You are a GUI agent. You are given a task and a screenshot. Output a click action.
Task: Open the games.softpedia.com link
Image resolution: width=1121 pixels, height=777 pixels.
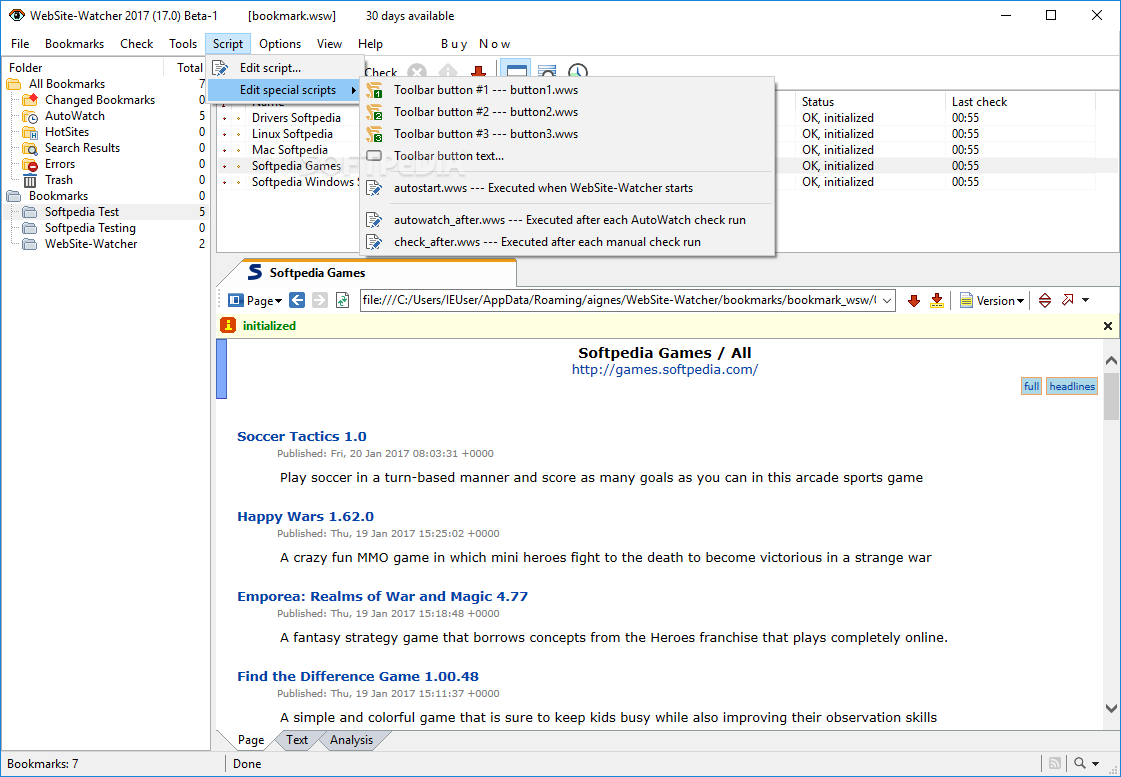click(x=664, y=370)
